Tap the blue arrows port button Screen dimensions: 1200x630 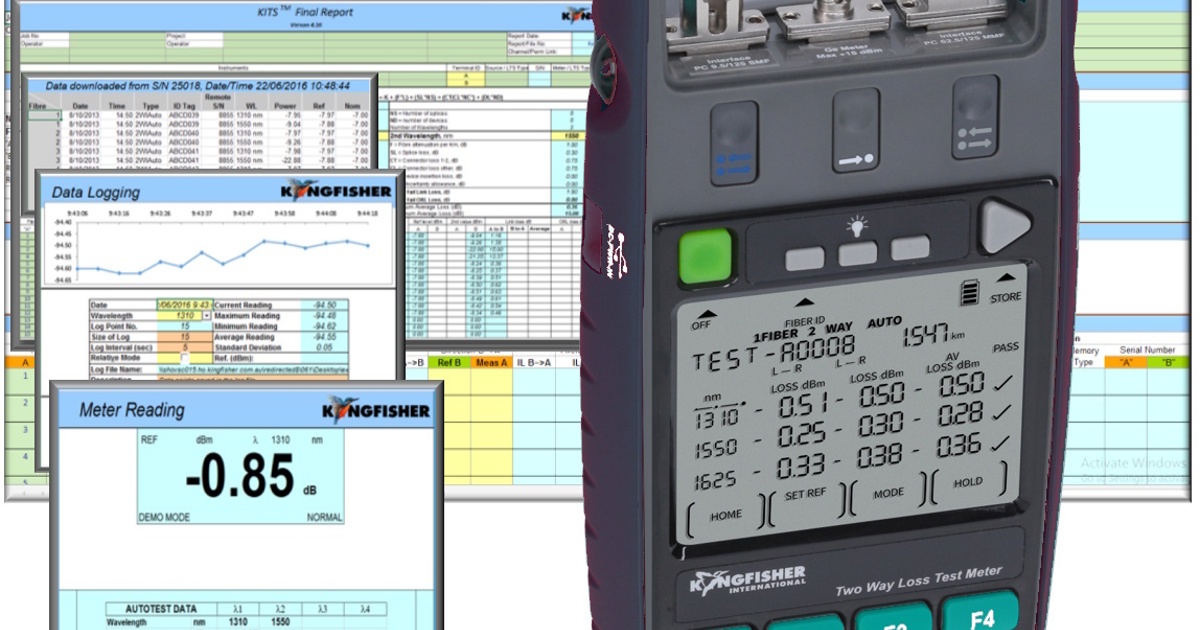(735, 145)
